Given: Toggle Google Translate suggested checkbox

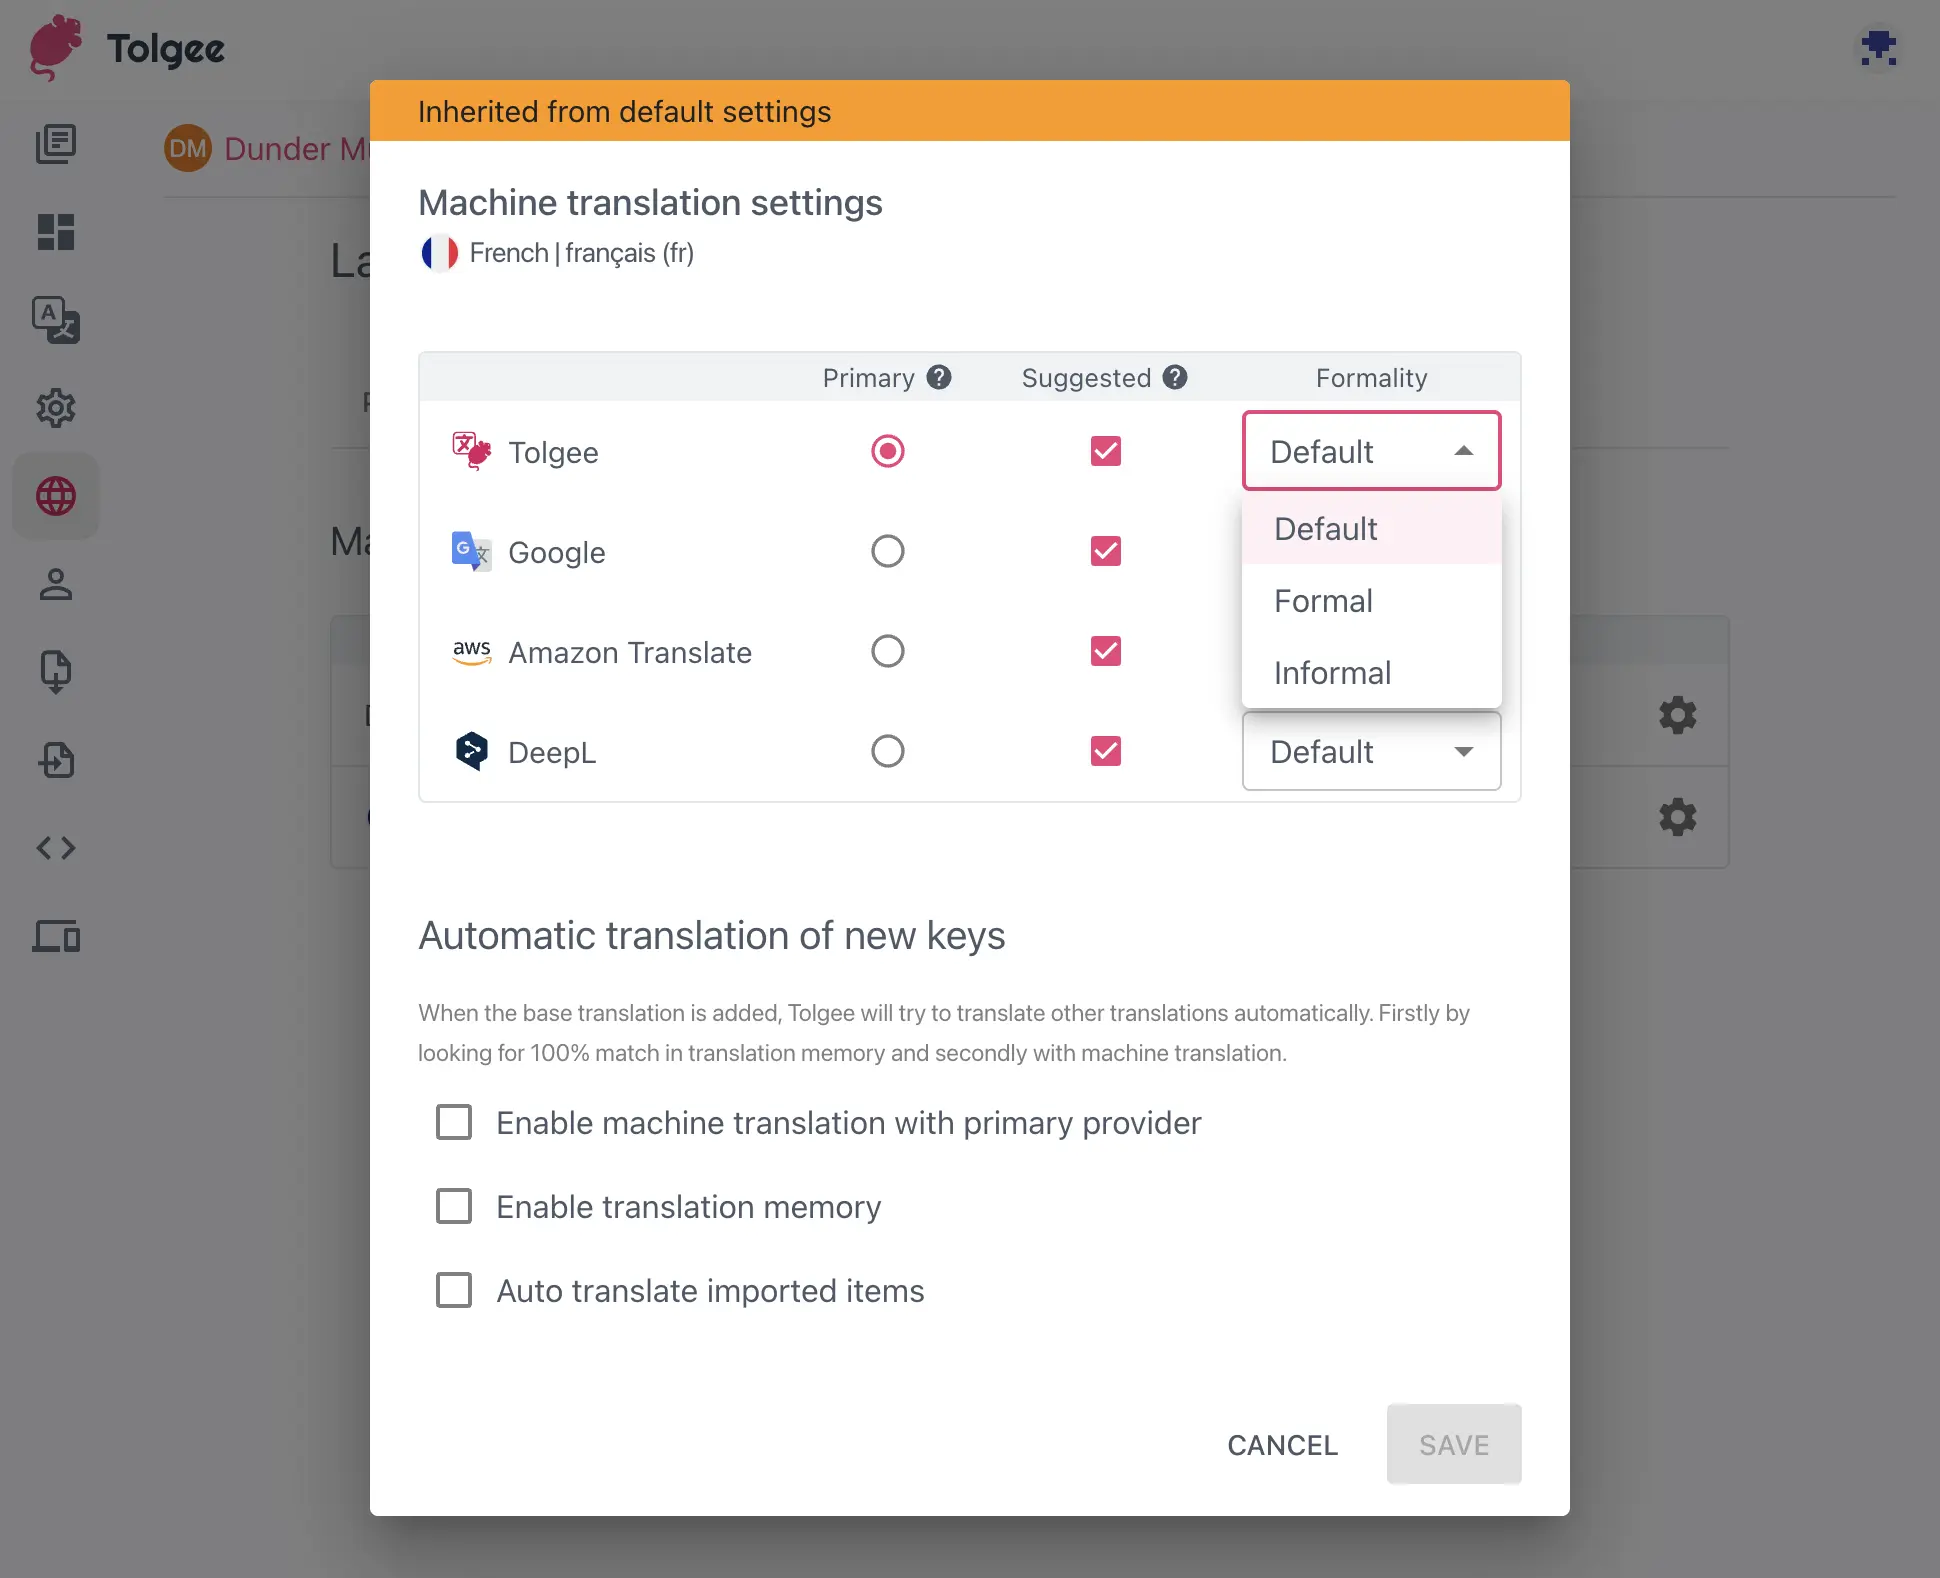Looking at the screenshot, I should [1106, 551].
